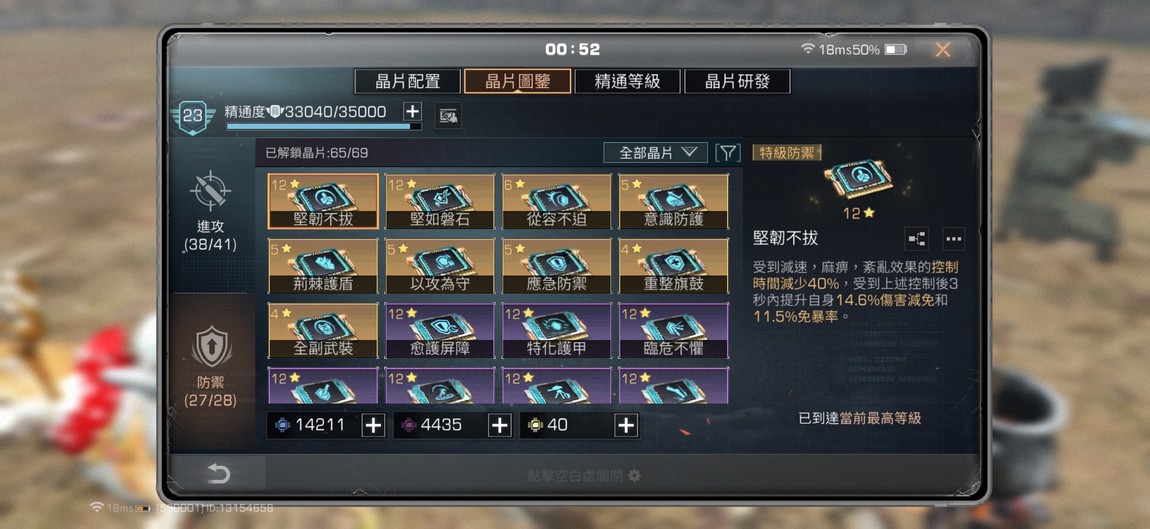The height and width of the screenshot is (529, 1150).
Task: Click the mastery details icon beside 33040/35000
Action: (448, 115)
